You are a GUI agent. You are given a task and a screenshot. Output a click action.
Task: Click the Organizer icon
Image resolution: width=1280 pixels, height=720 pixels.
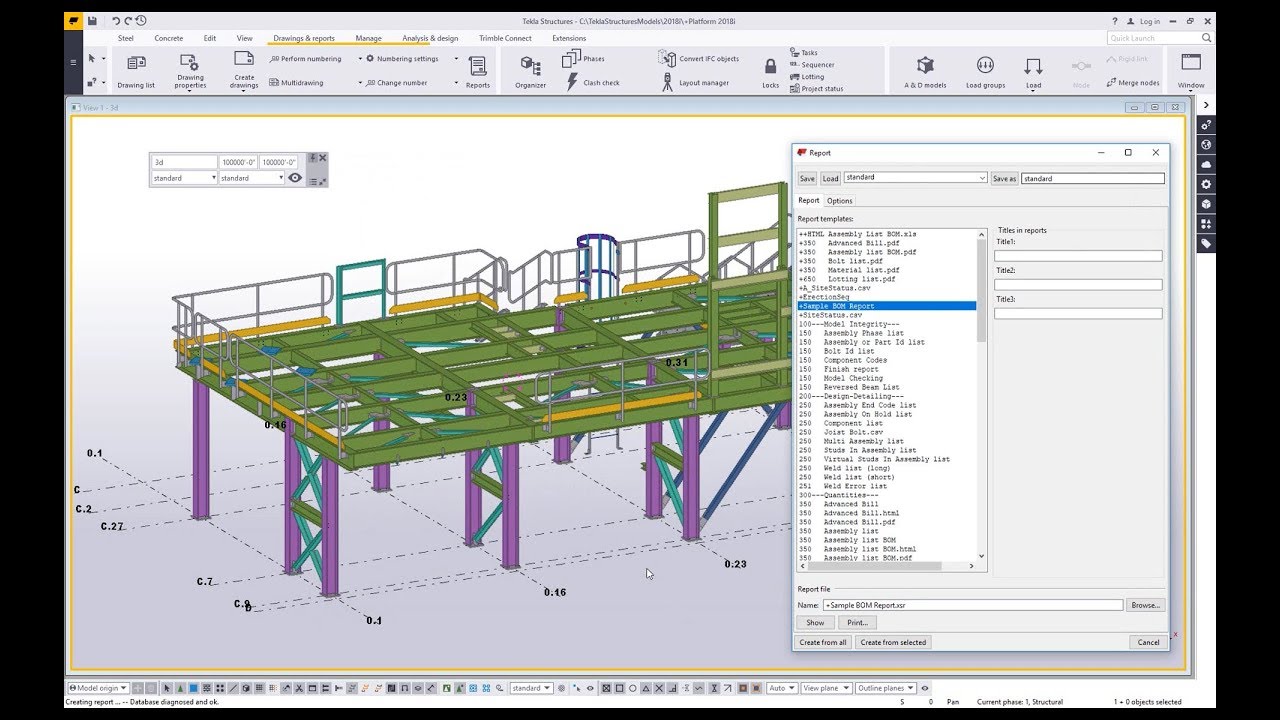[530, 69]
